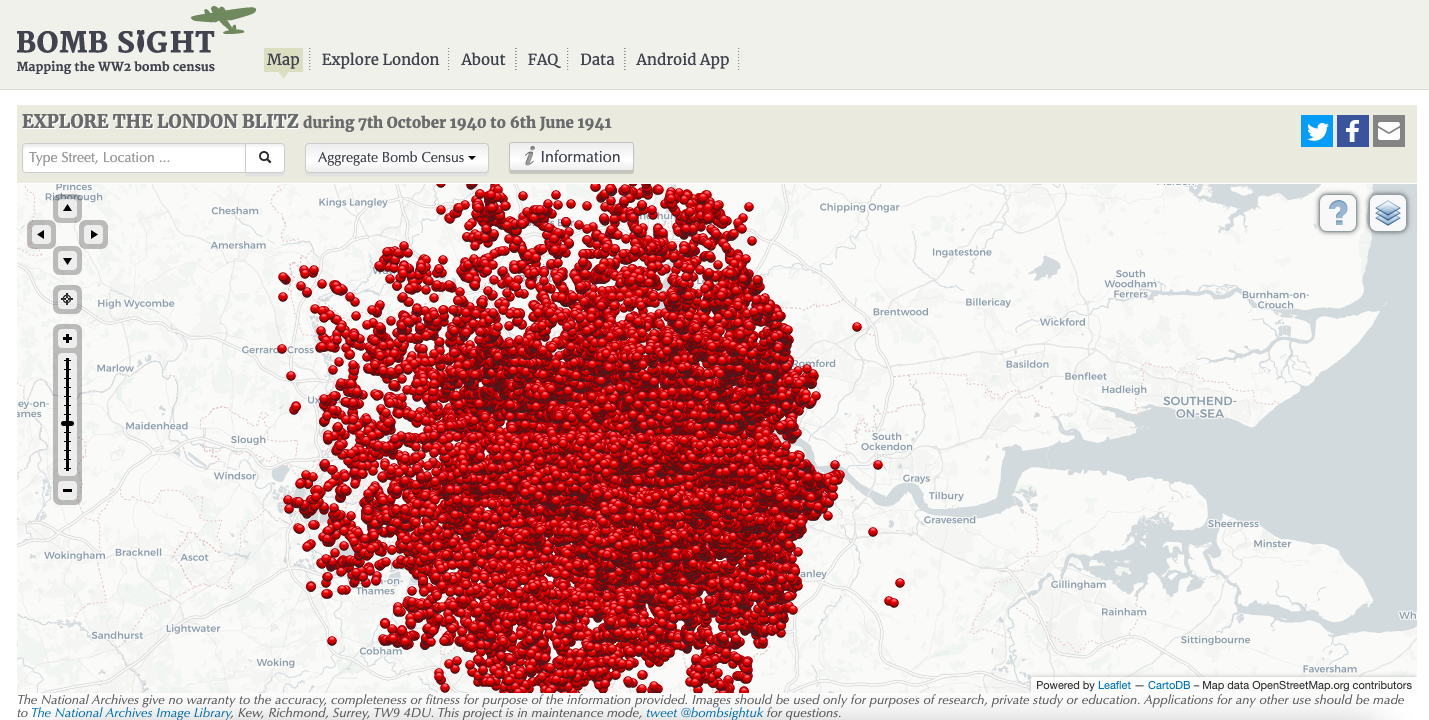Click the Tilbury map label
The height and width of the screenshot is (720, 1429).
click(946, 495)
